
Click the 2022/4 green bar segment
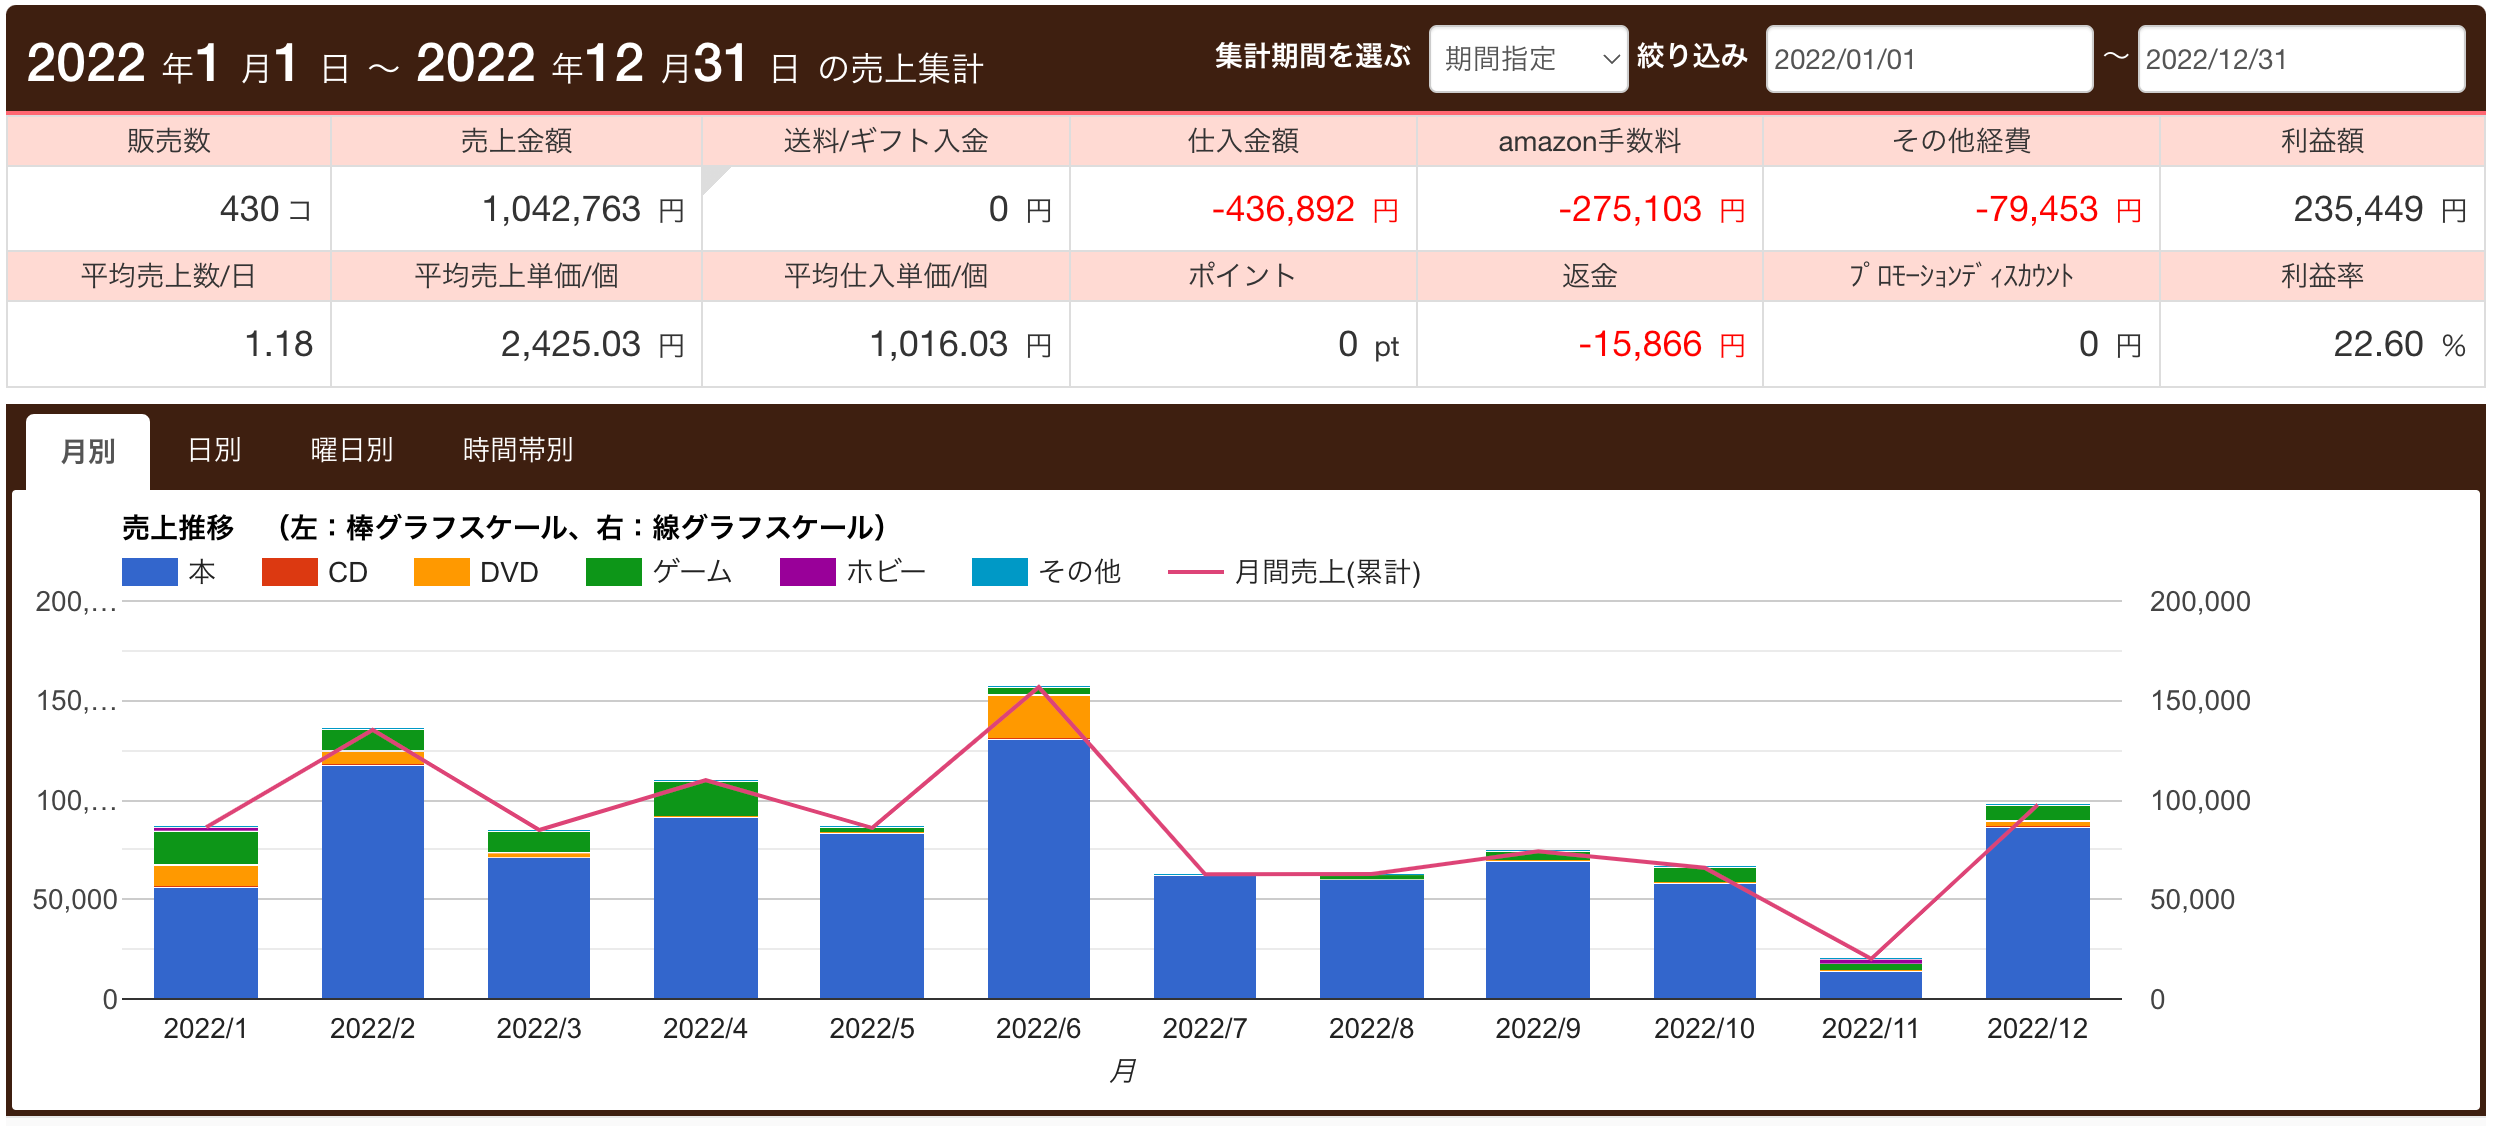pos(705,799)
